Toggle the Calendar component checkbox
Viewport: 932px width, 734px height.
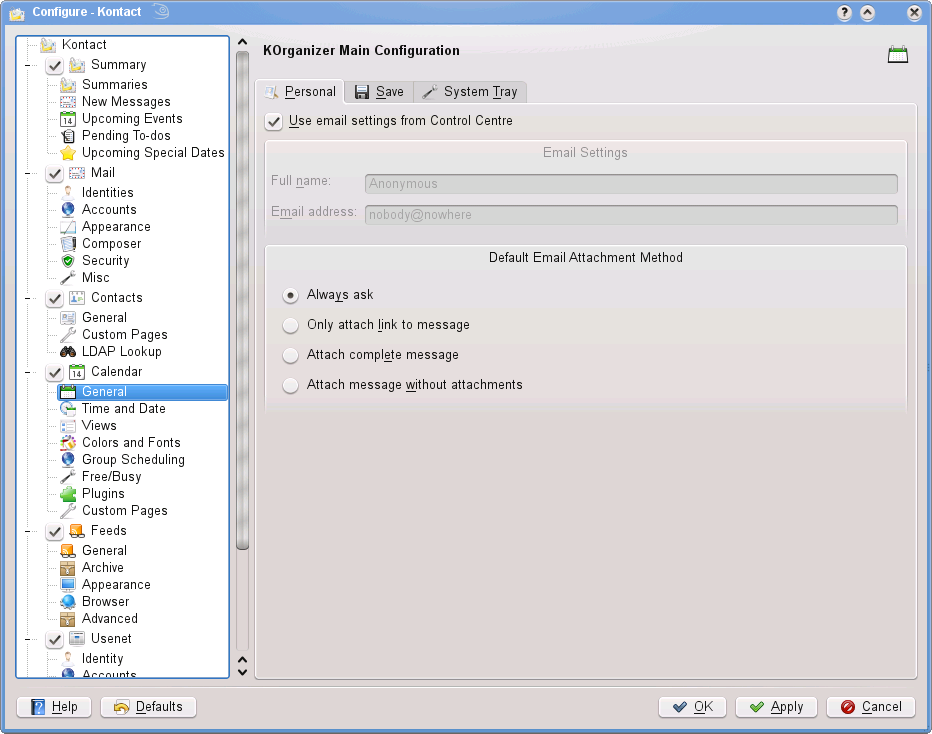click(55, 372)
